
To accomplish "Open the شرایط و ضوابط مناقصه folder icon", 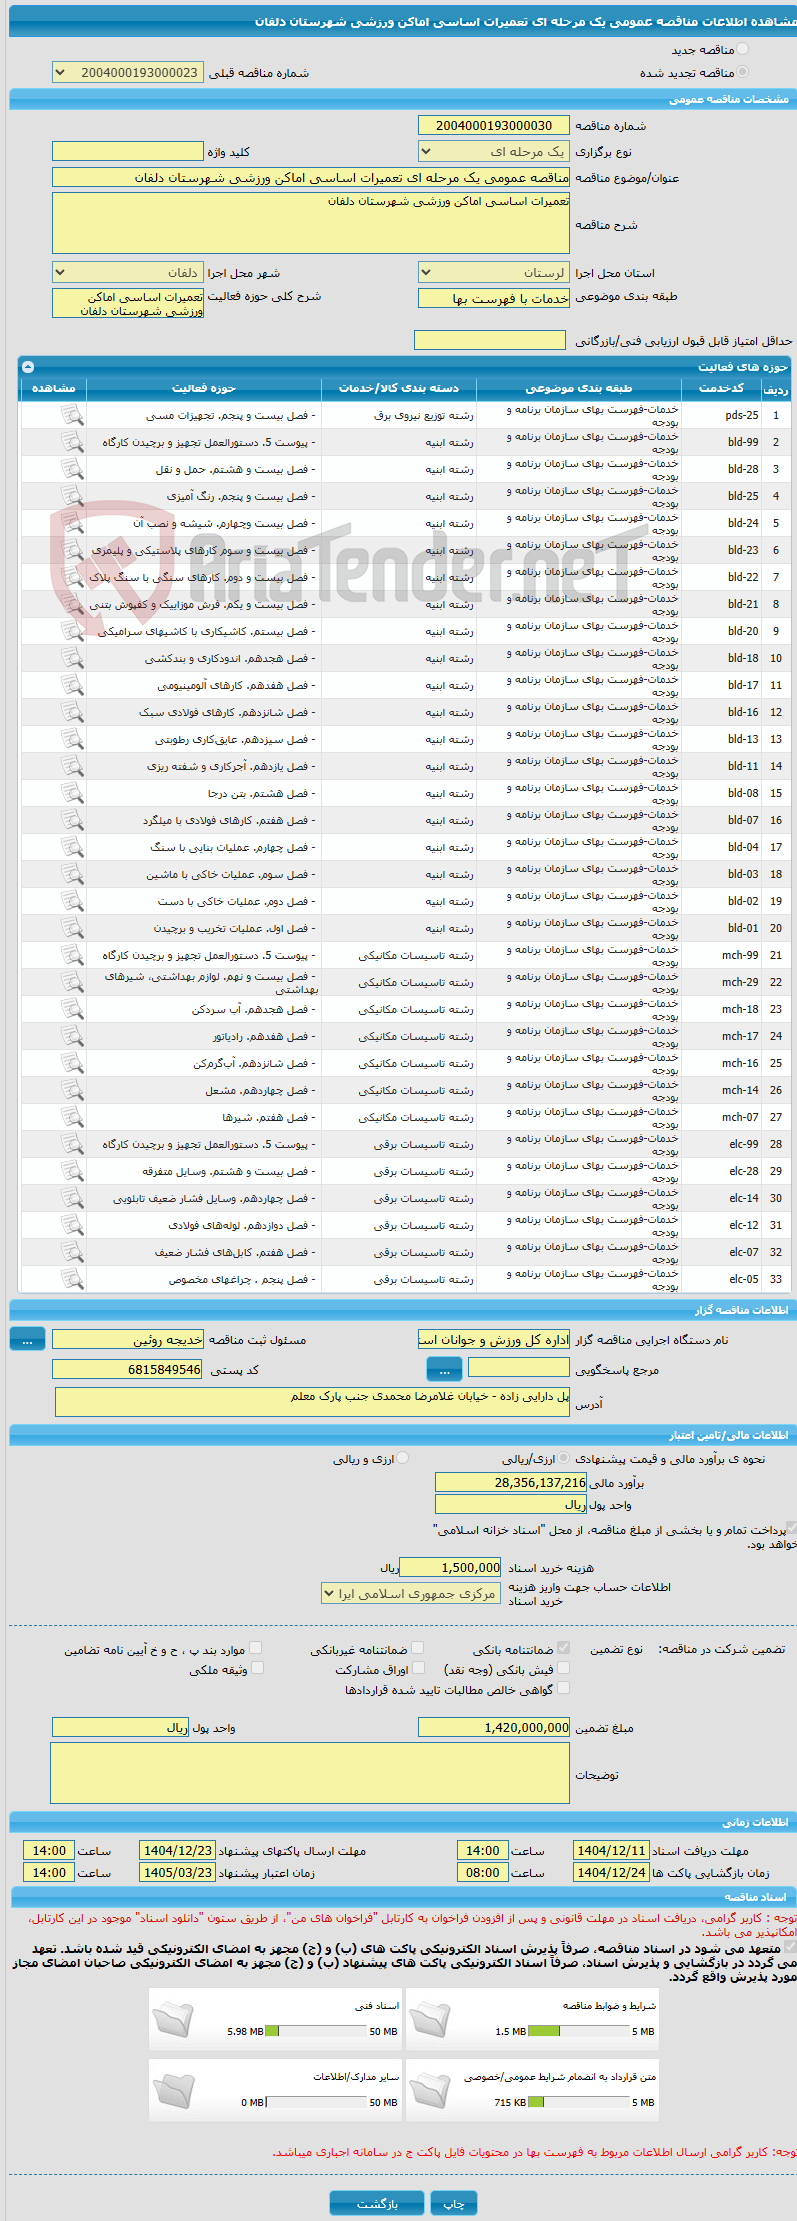I will 431,2018.
